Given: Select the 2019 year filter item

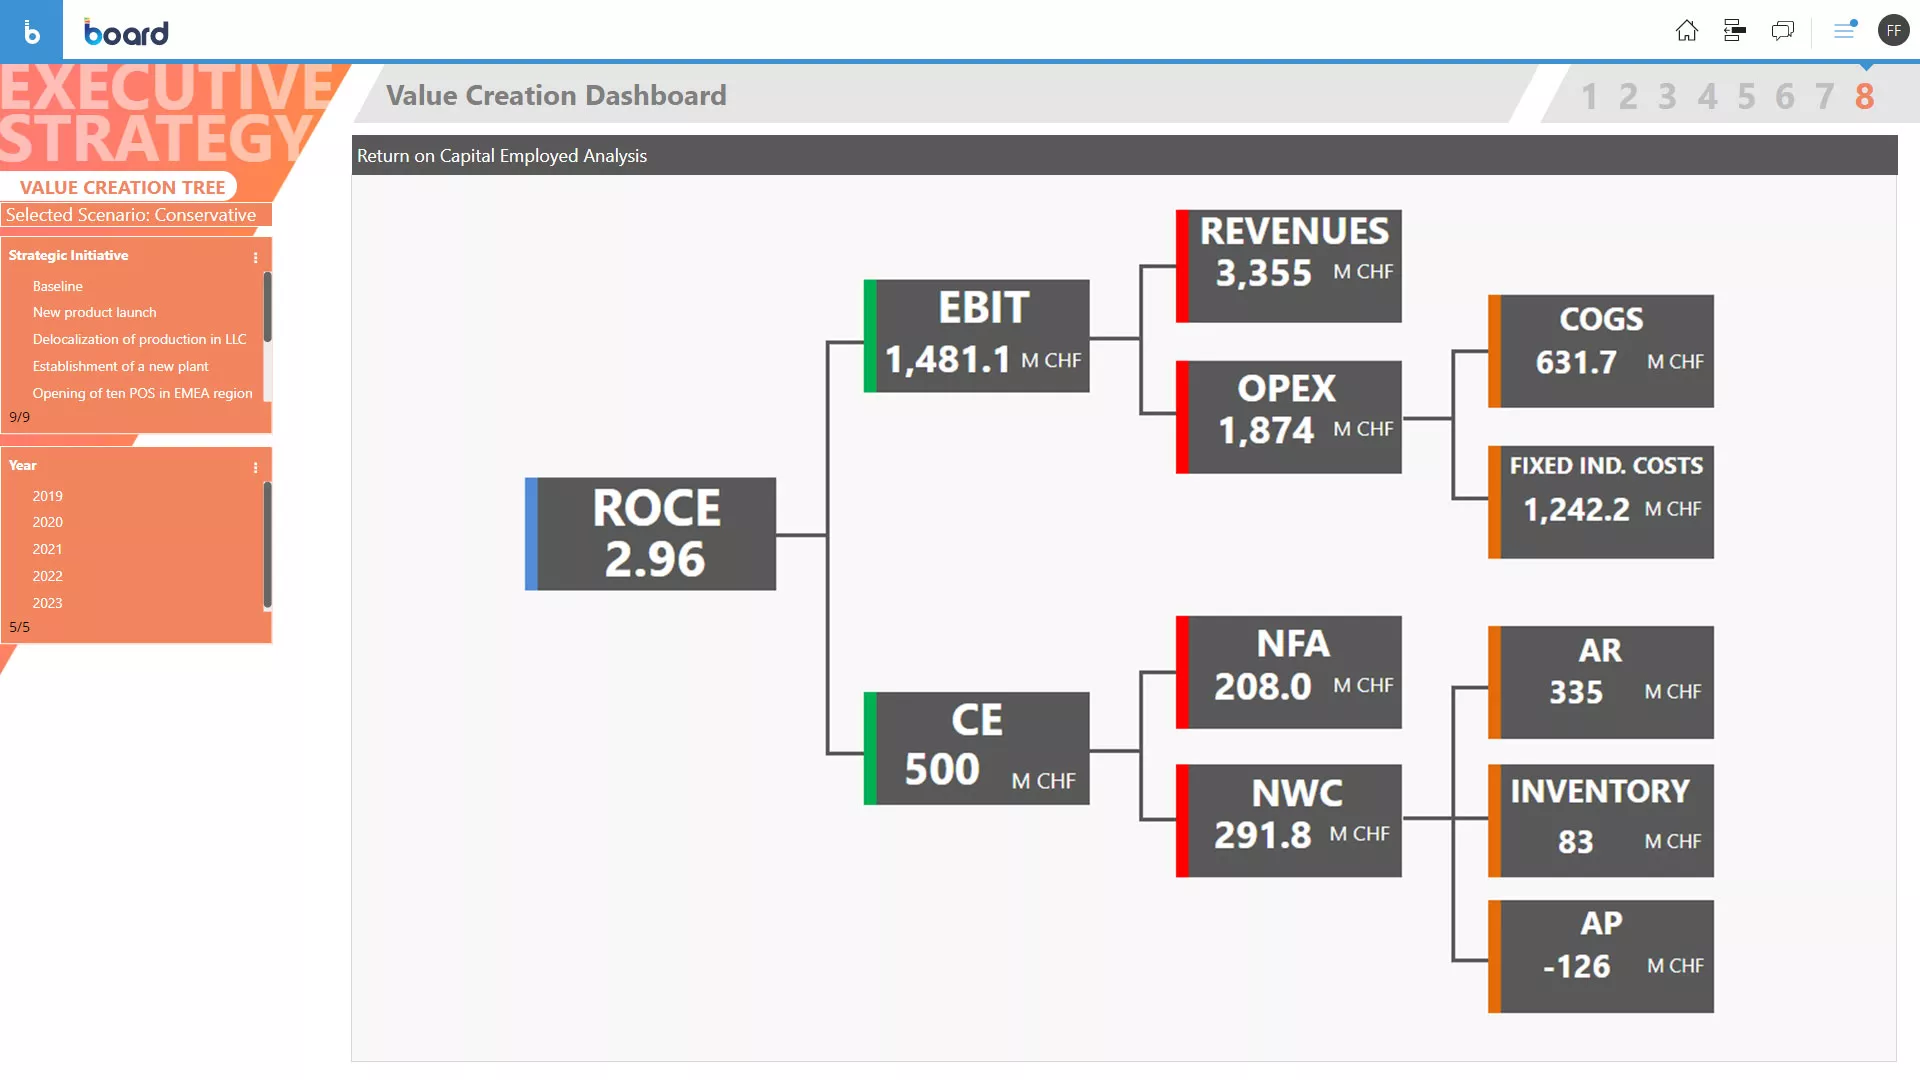Looking at the screenshot, I should click(46, 495).
